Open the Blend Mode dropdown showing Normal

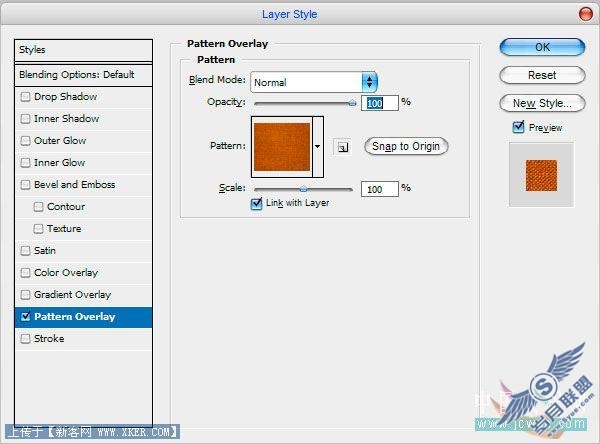tap(314, 82)
